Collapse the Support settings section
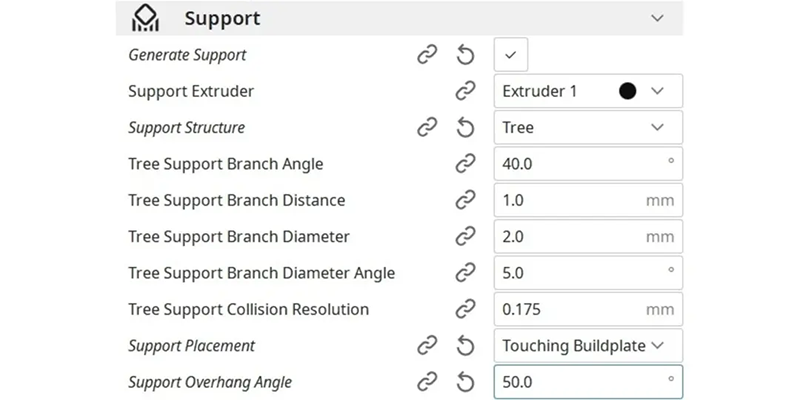Image resolution: width=800 pixels, height=400 pixels. pos(657,18)
